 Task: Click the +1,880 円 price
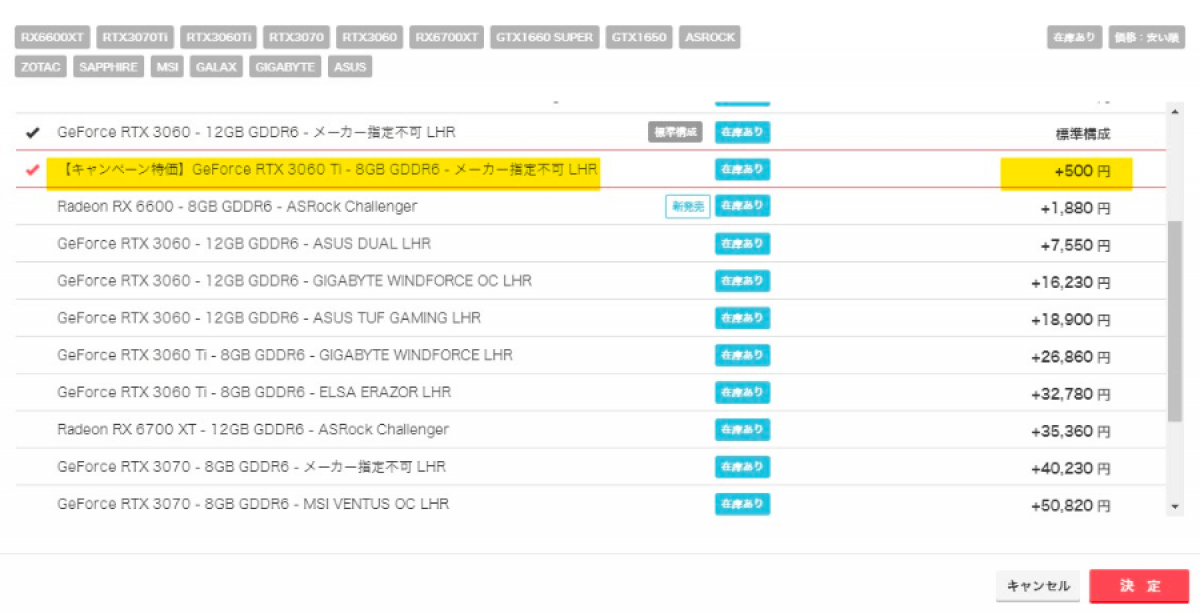pyautogui.click(x=1075, y=209)
